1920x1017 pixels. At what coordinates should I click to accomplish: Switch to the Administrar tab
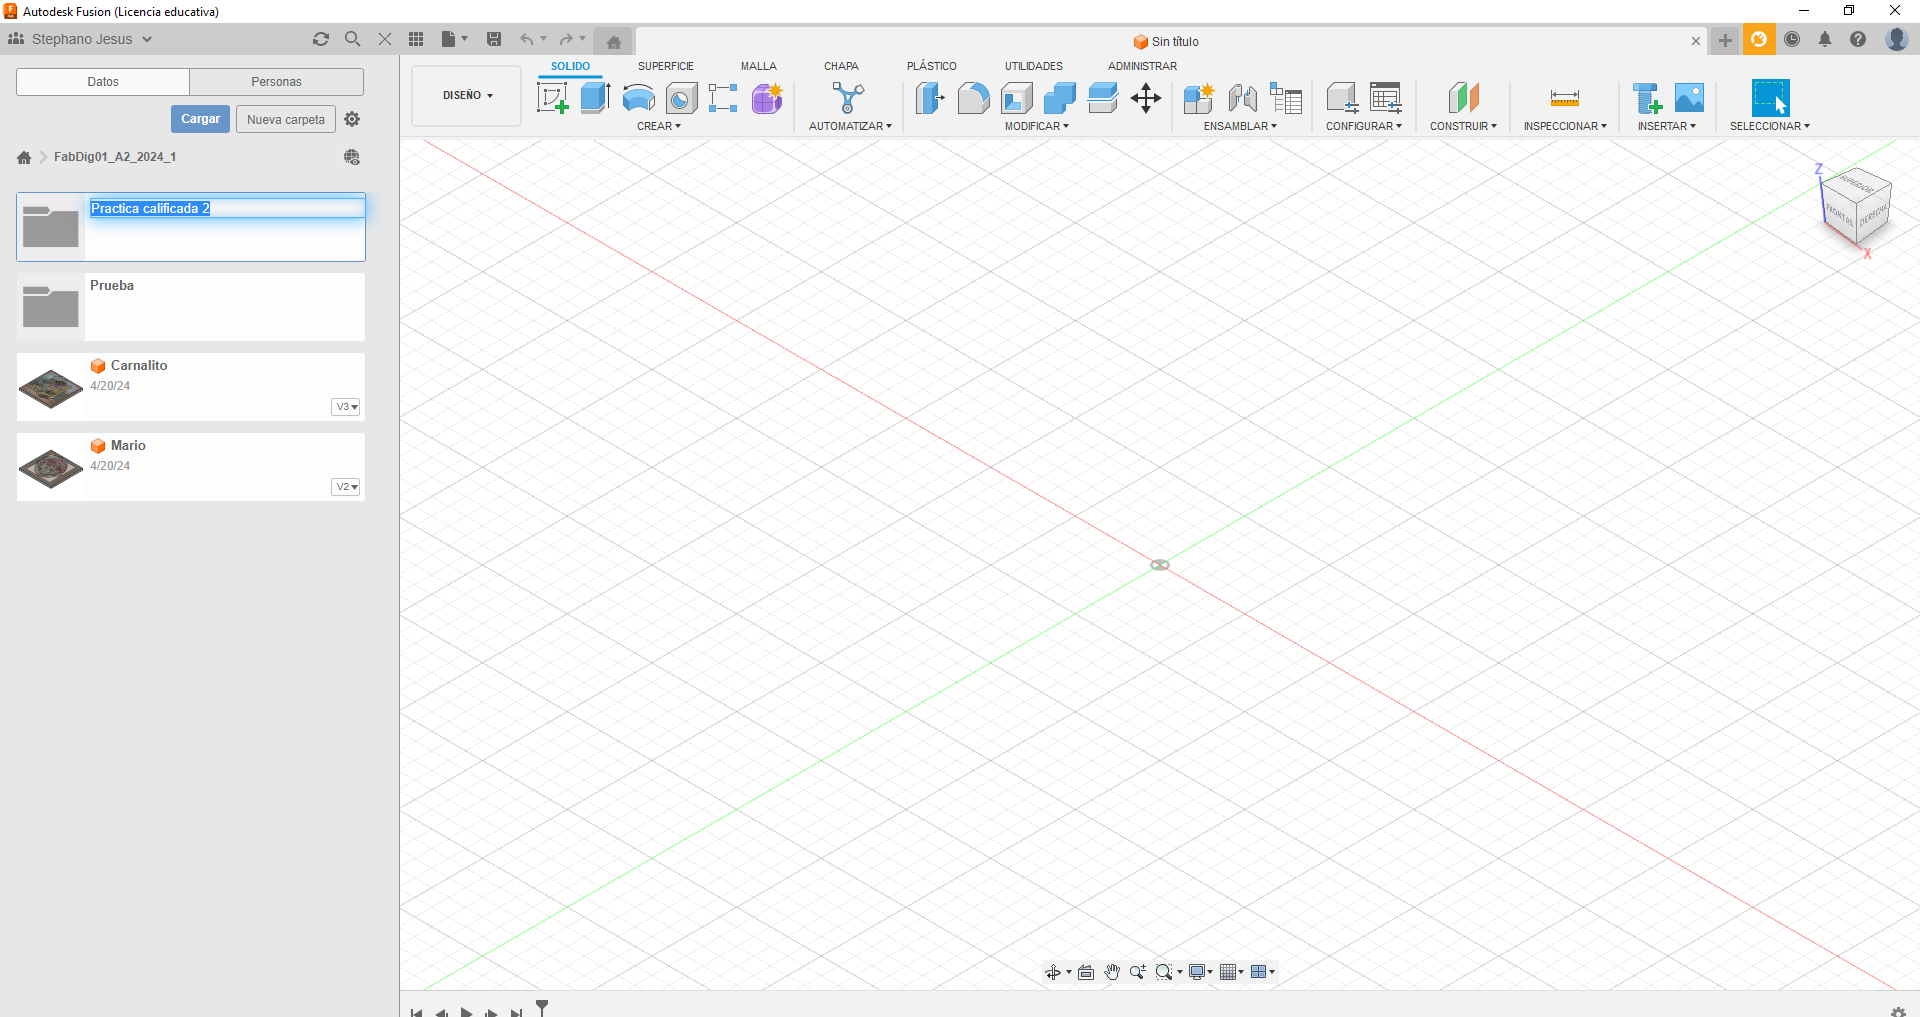coord(1142,66)
